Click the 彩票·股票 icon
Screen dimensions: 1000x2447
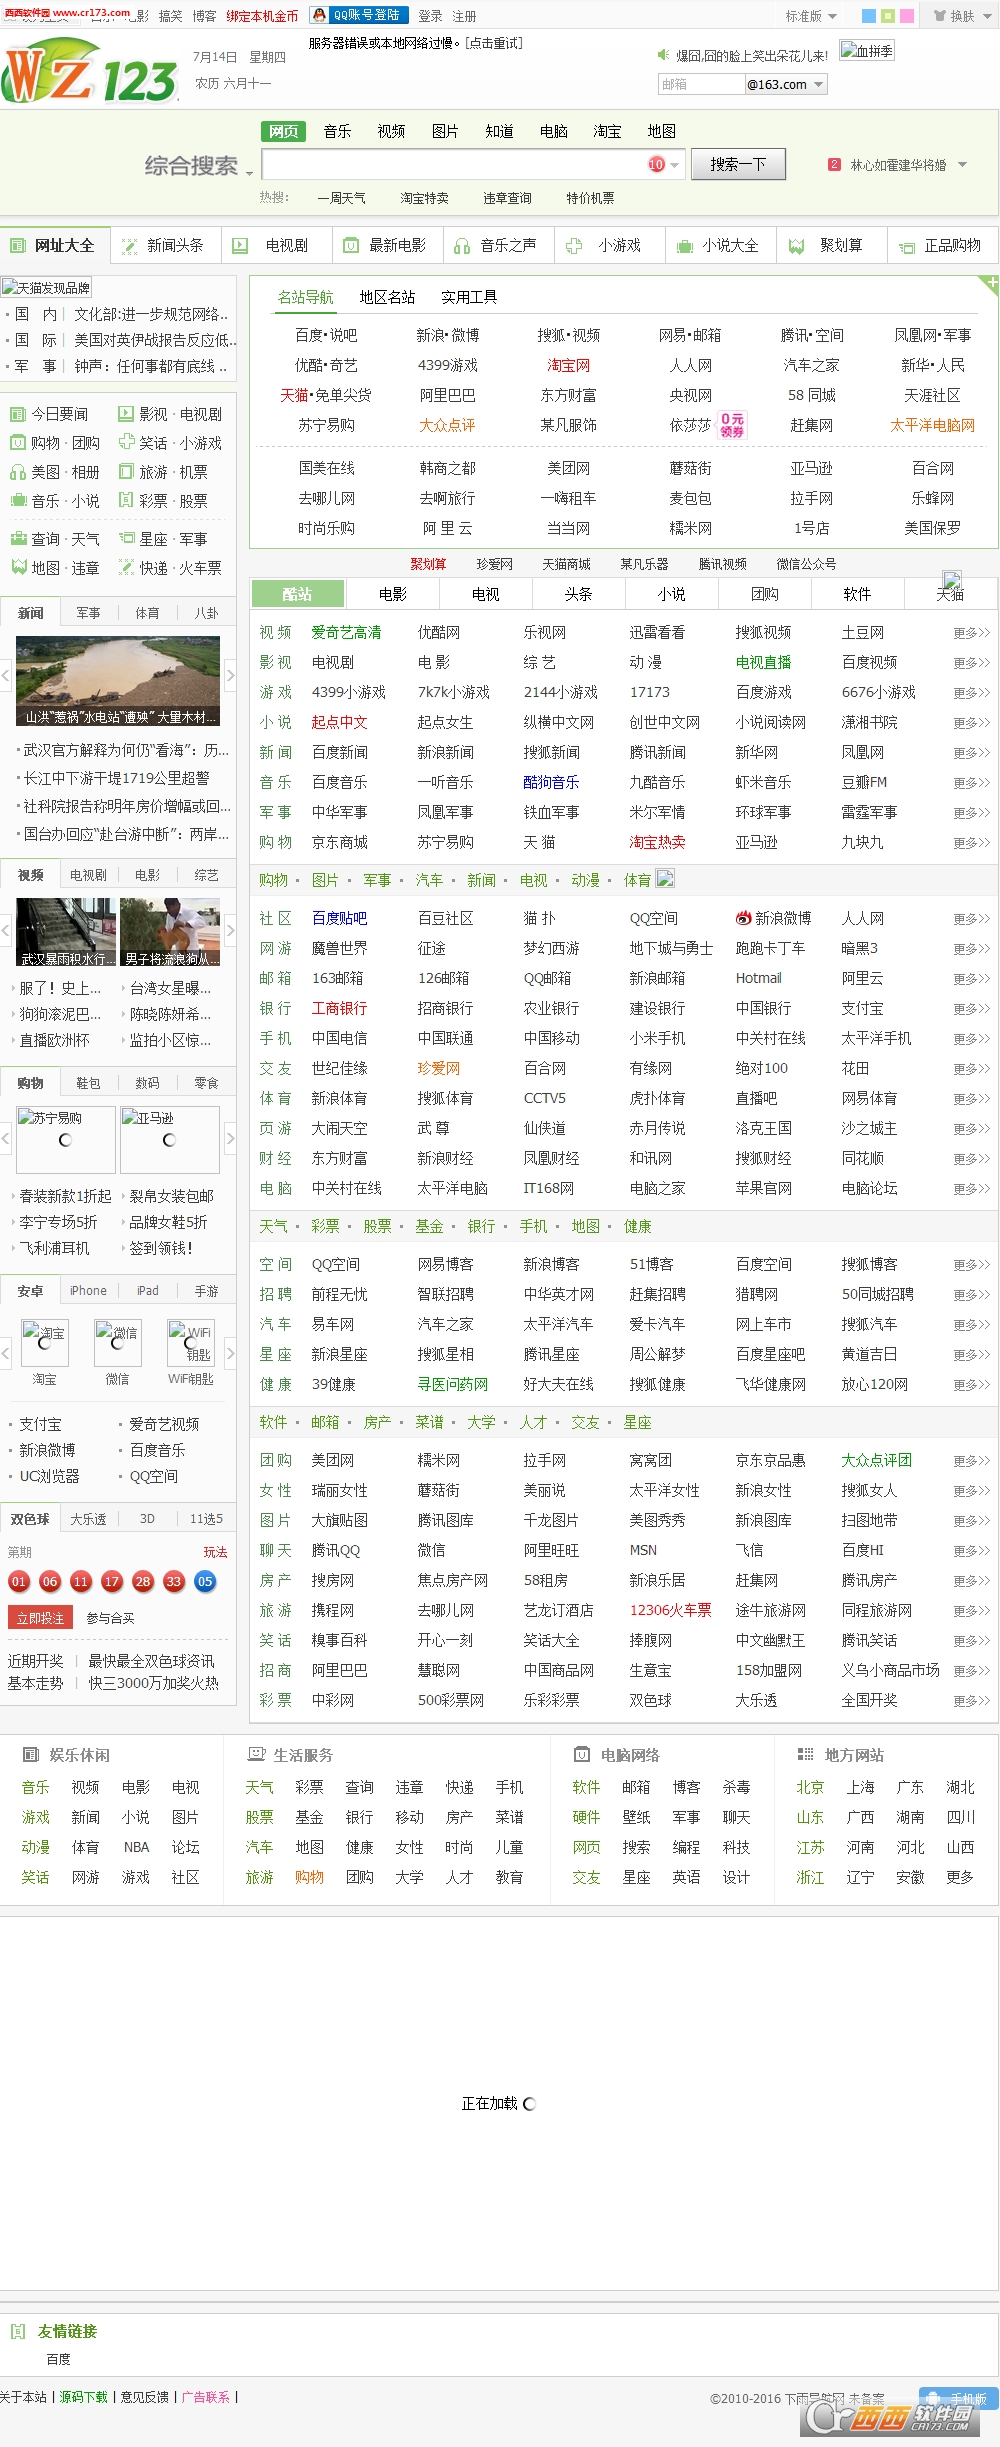(126, 501)
